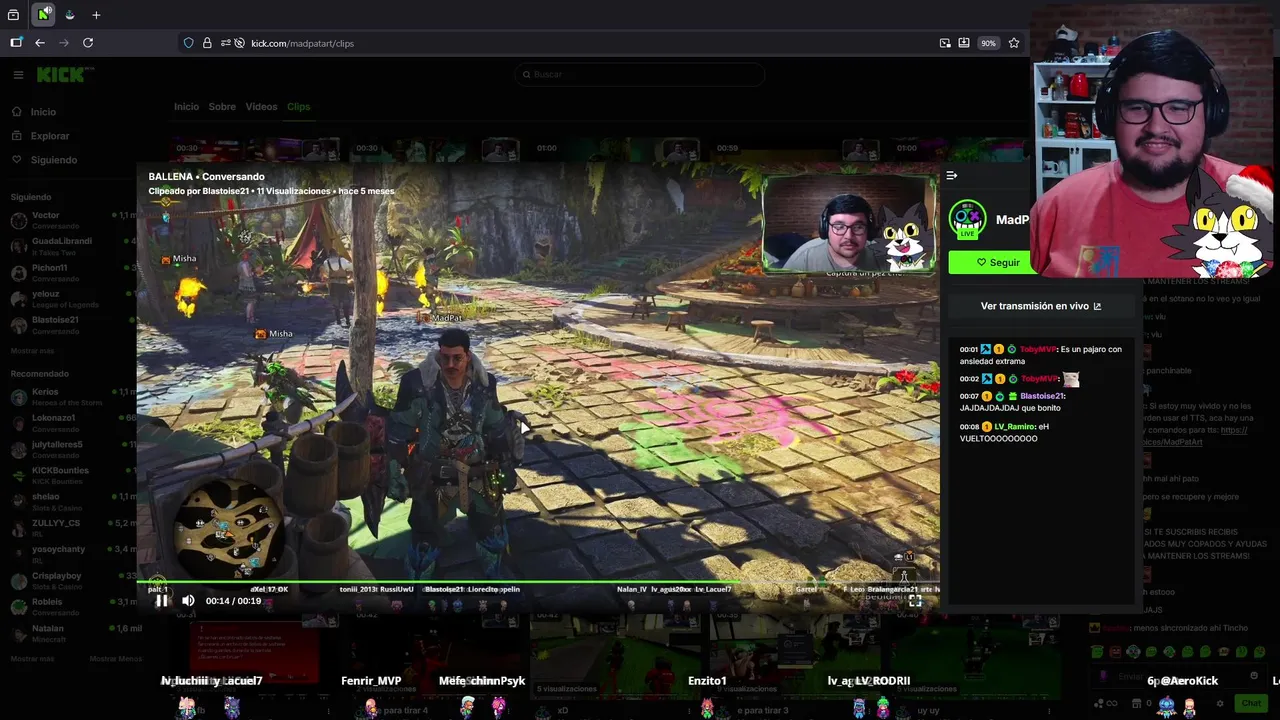Click the Buscar search field
1280x720 pixels.
[640, 74]
